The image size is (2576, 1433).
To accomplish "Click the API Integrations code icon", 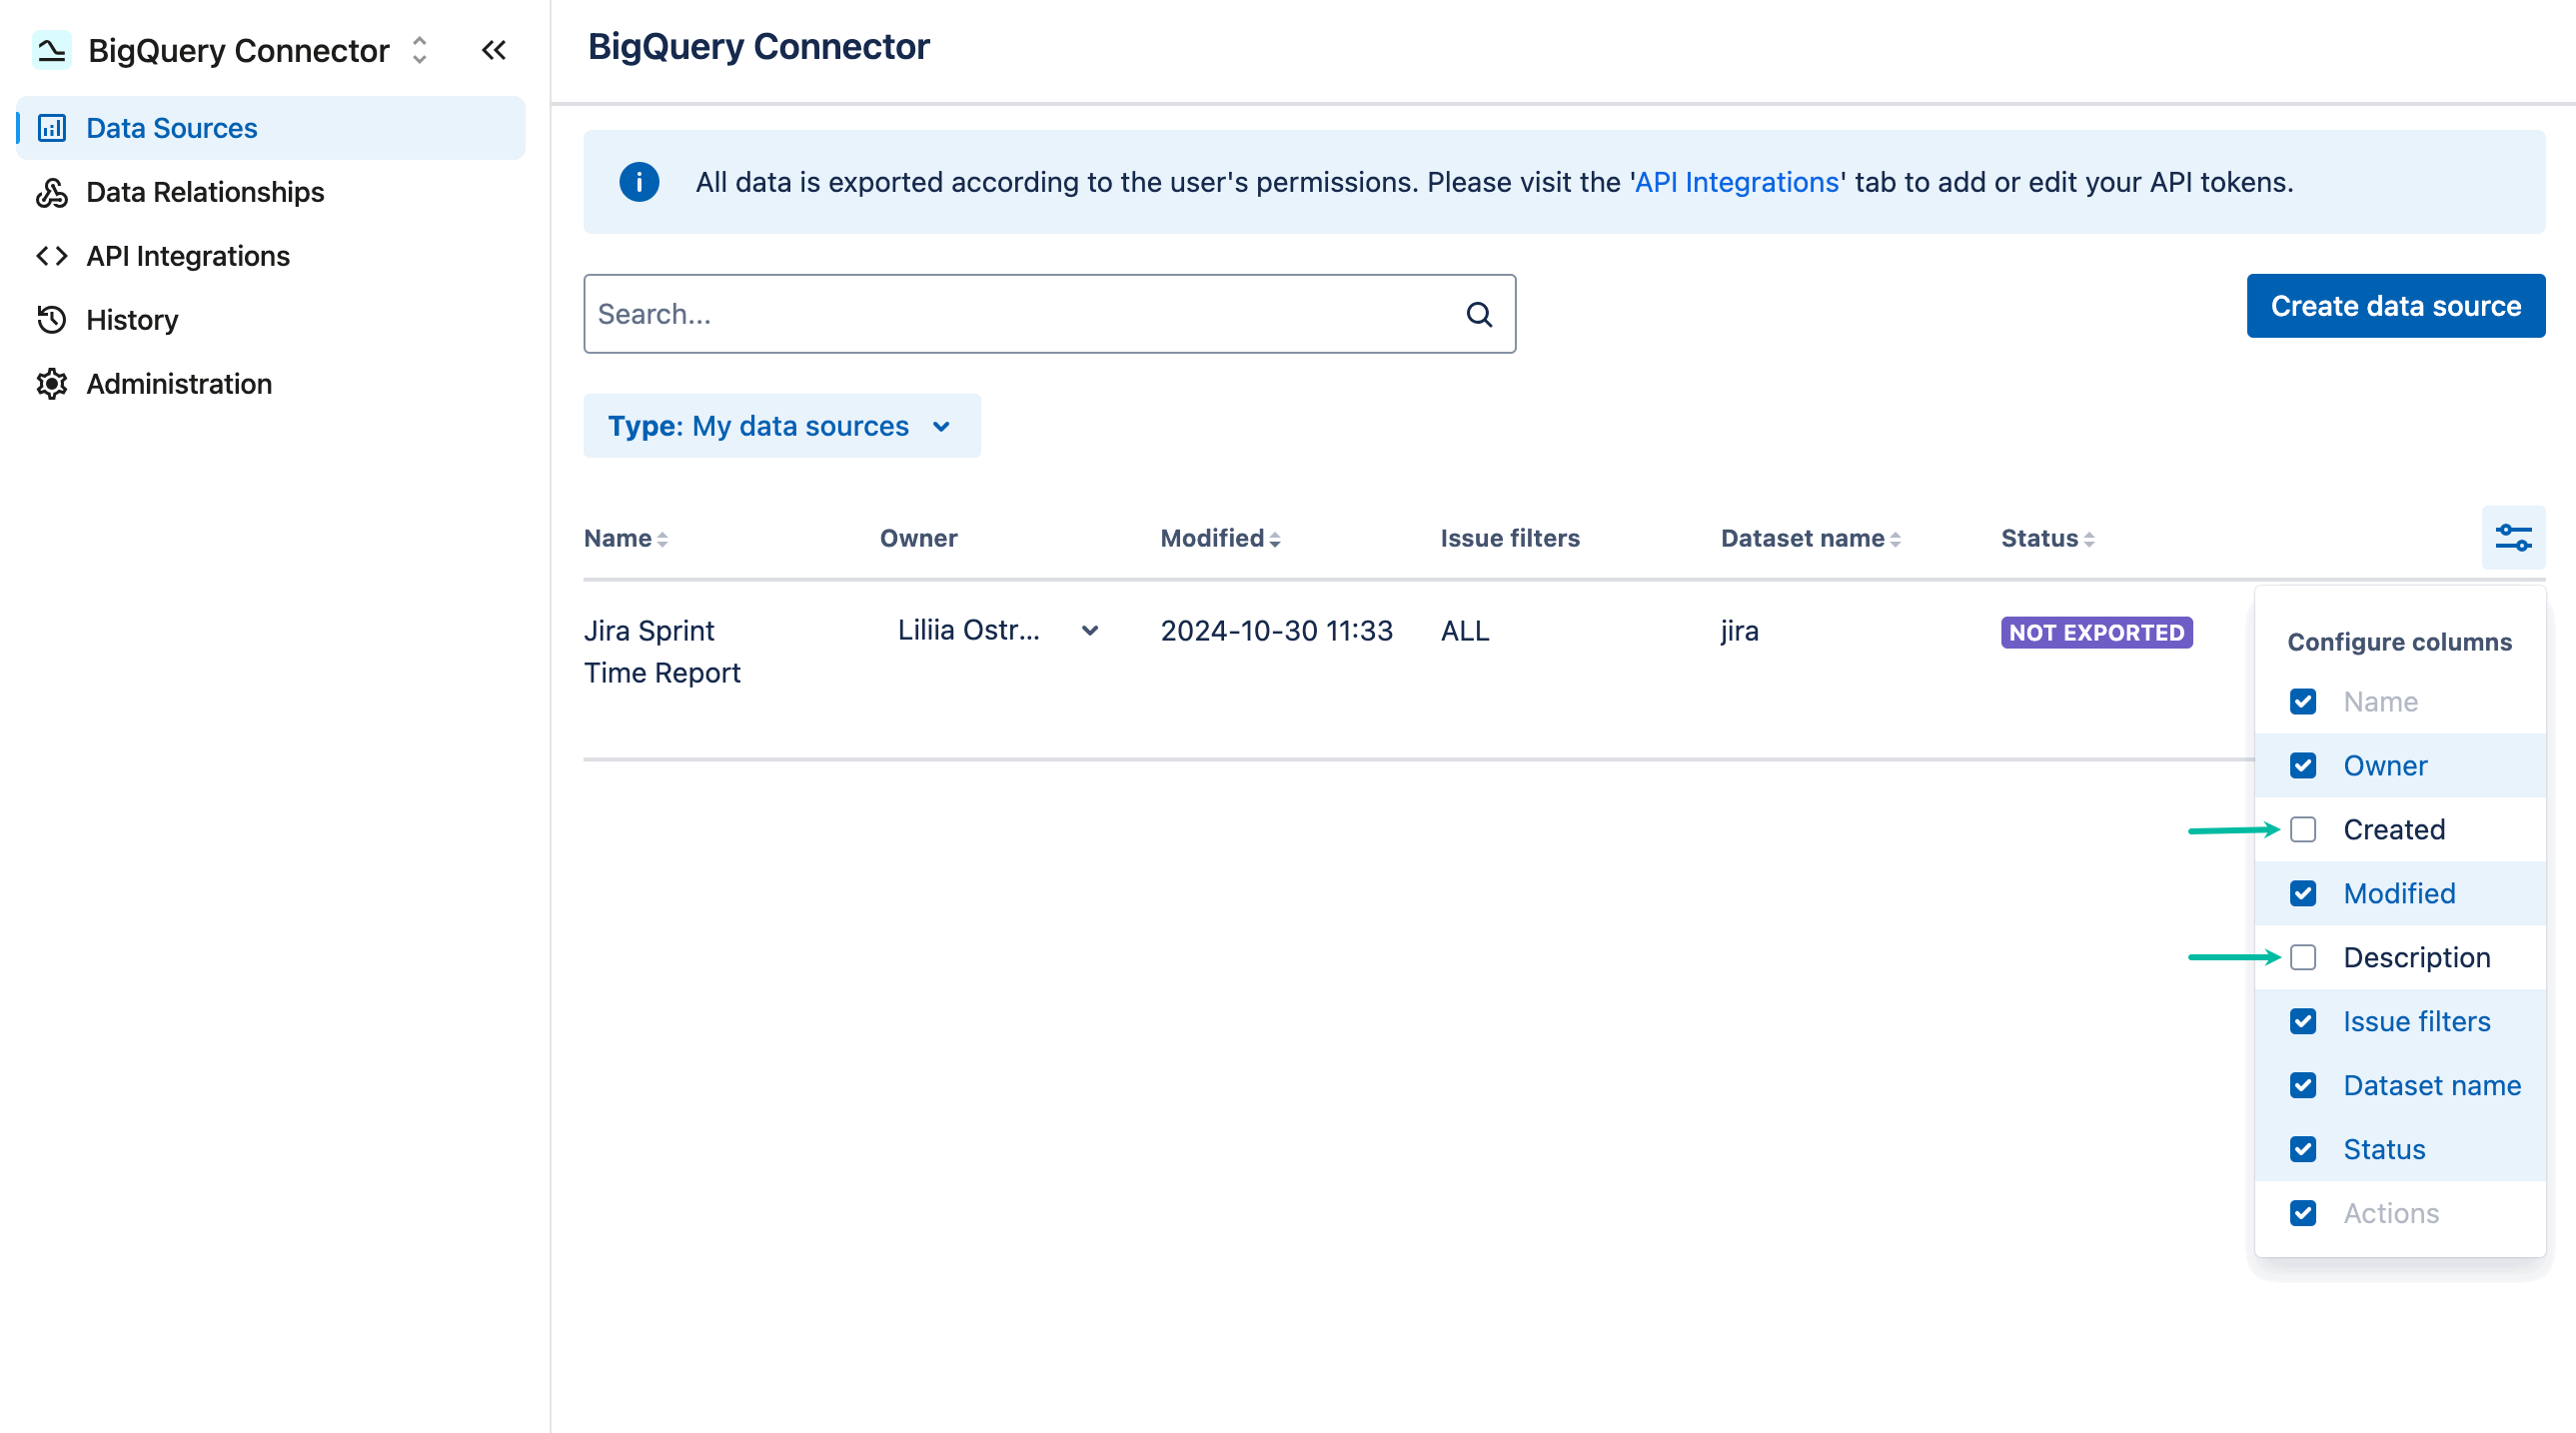I will tap(52, 256).
